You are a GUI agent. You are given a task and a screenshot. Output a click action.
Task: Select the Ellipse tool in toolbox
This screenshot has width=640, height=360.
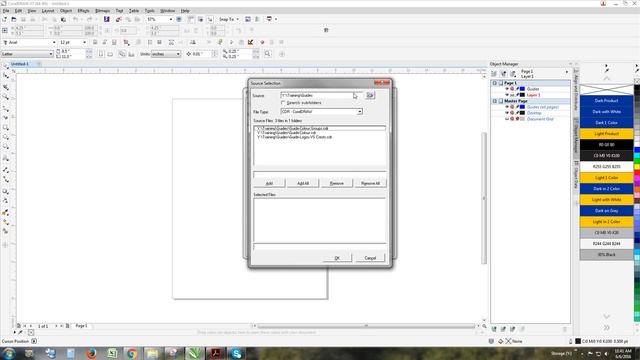[6, 138]
